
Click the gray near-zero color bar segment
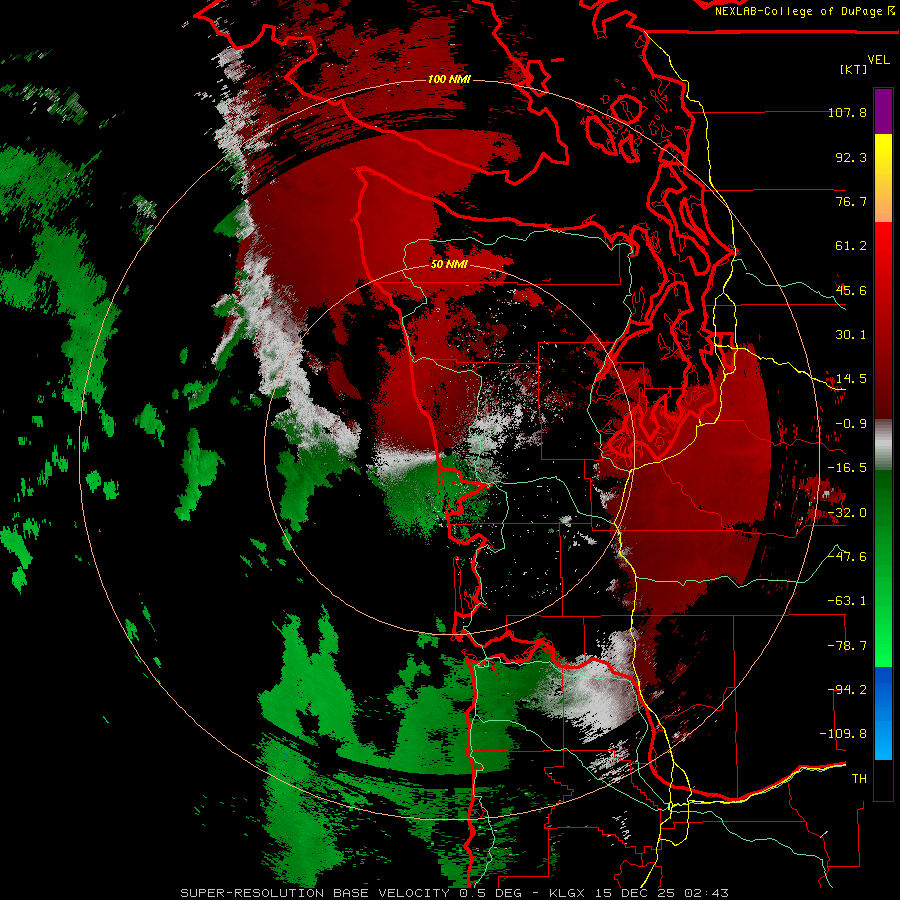point(883,445)
